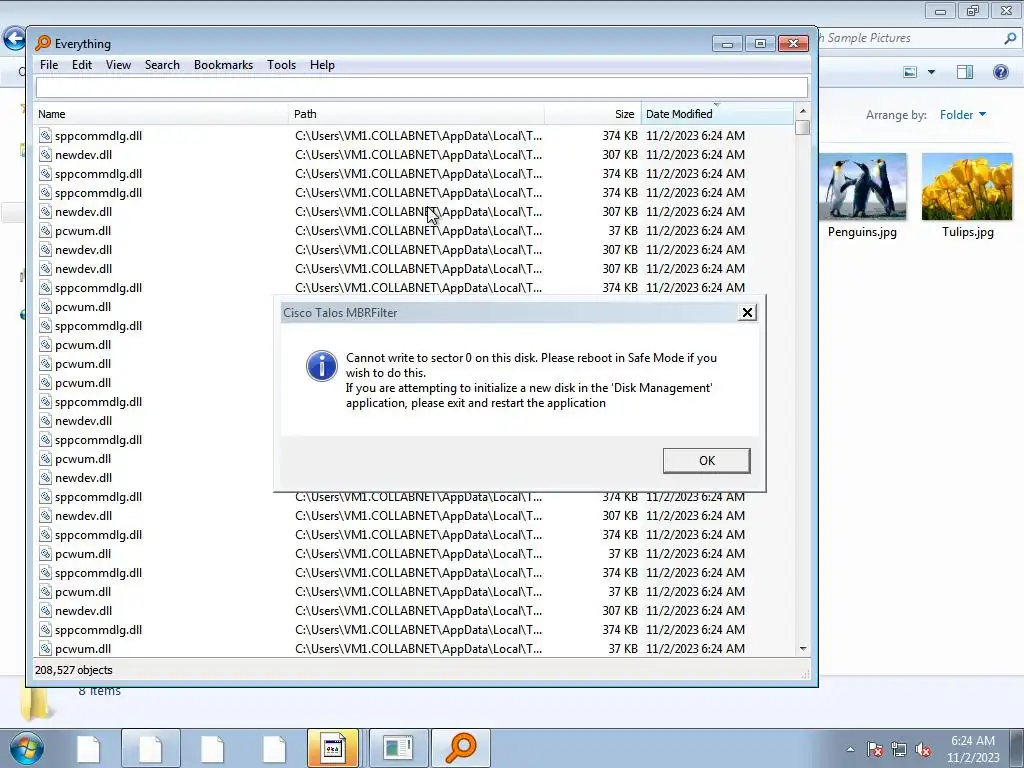The height and width of the screenshot is (768, 1024).
Task: Toggle the Explorer preview pane icon
Action: tap(965, 72)
